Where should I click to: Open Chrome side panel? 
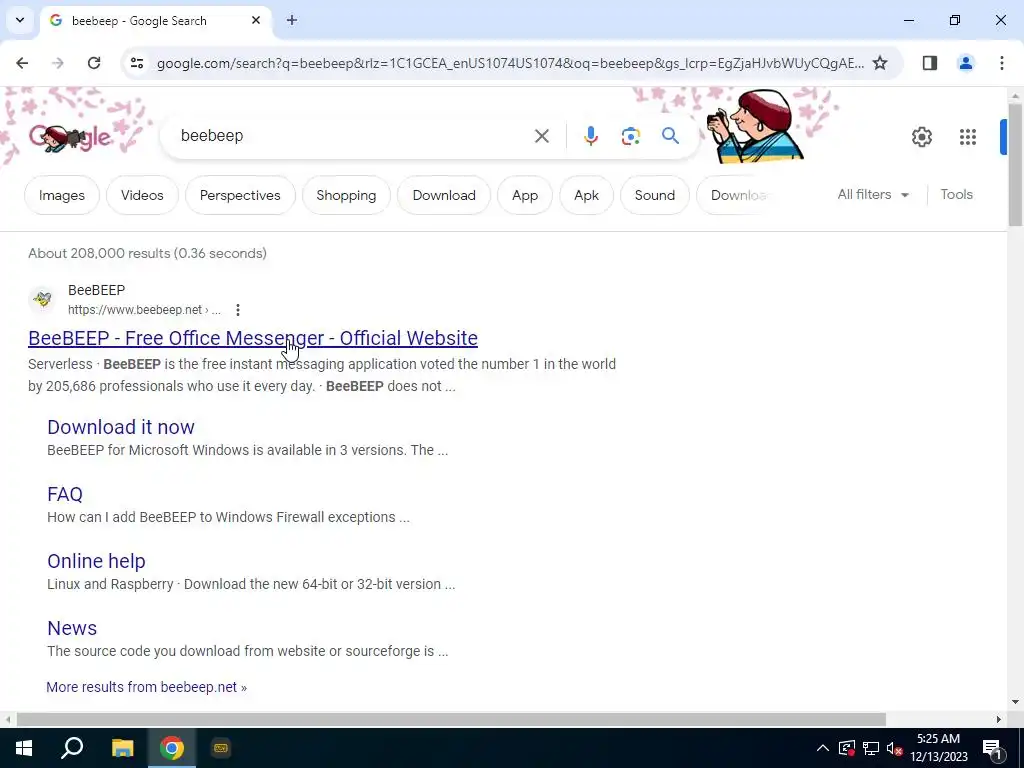[929, 63]
